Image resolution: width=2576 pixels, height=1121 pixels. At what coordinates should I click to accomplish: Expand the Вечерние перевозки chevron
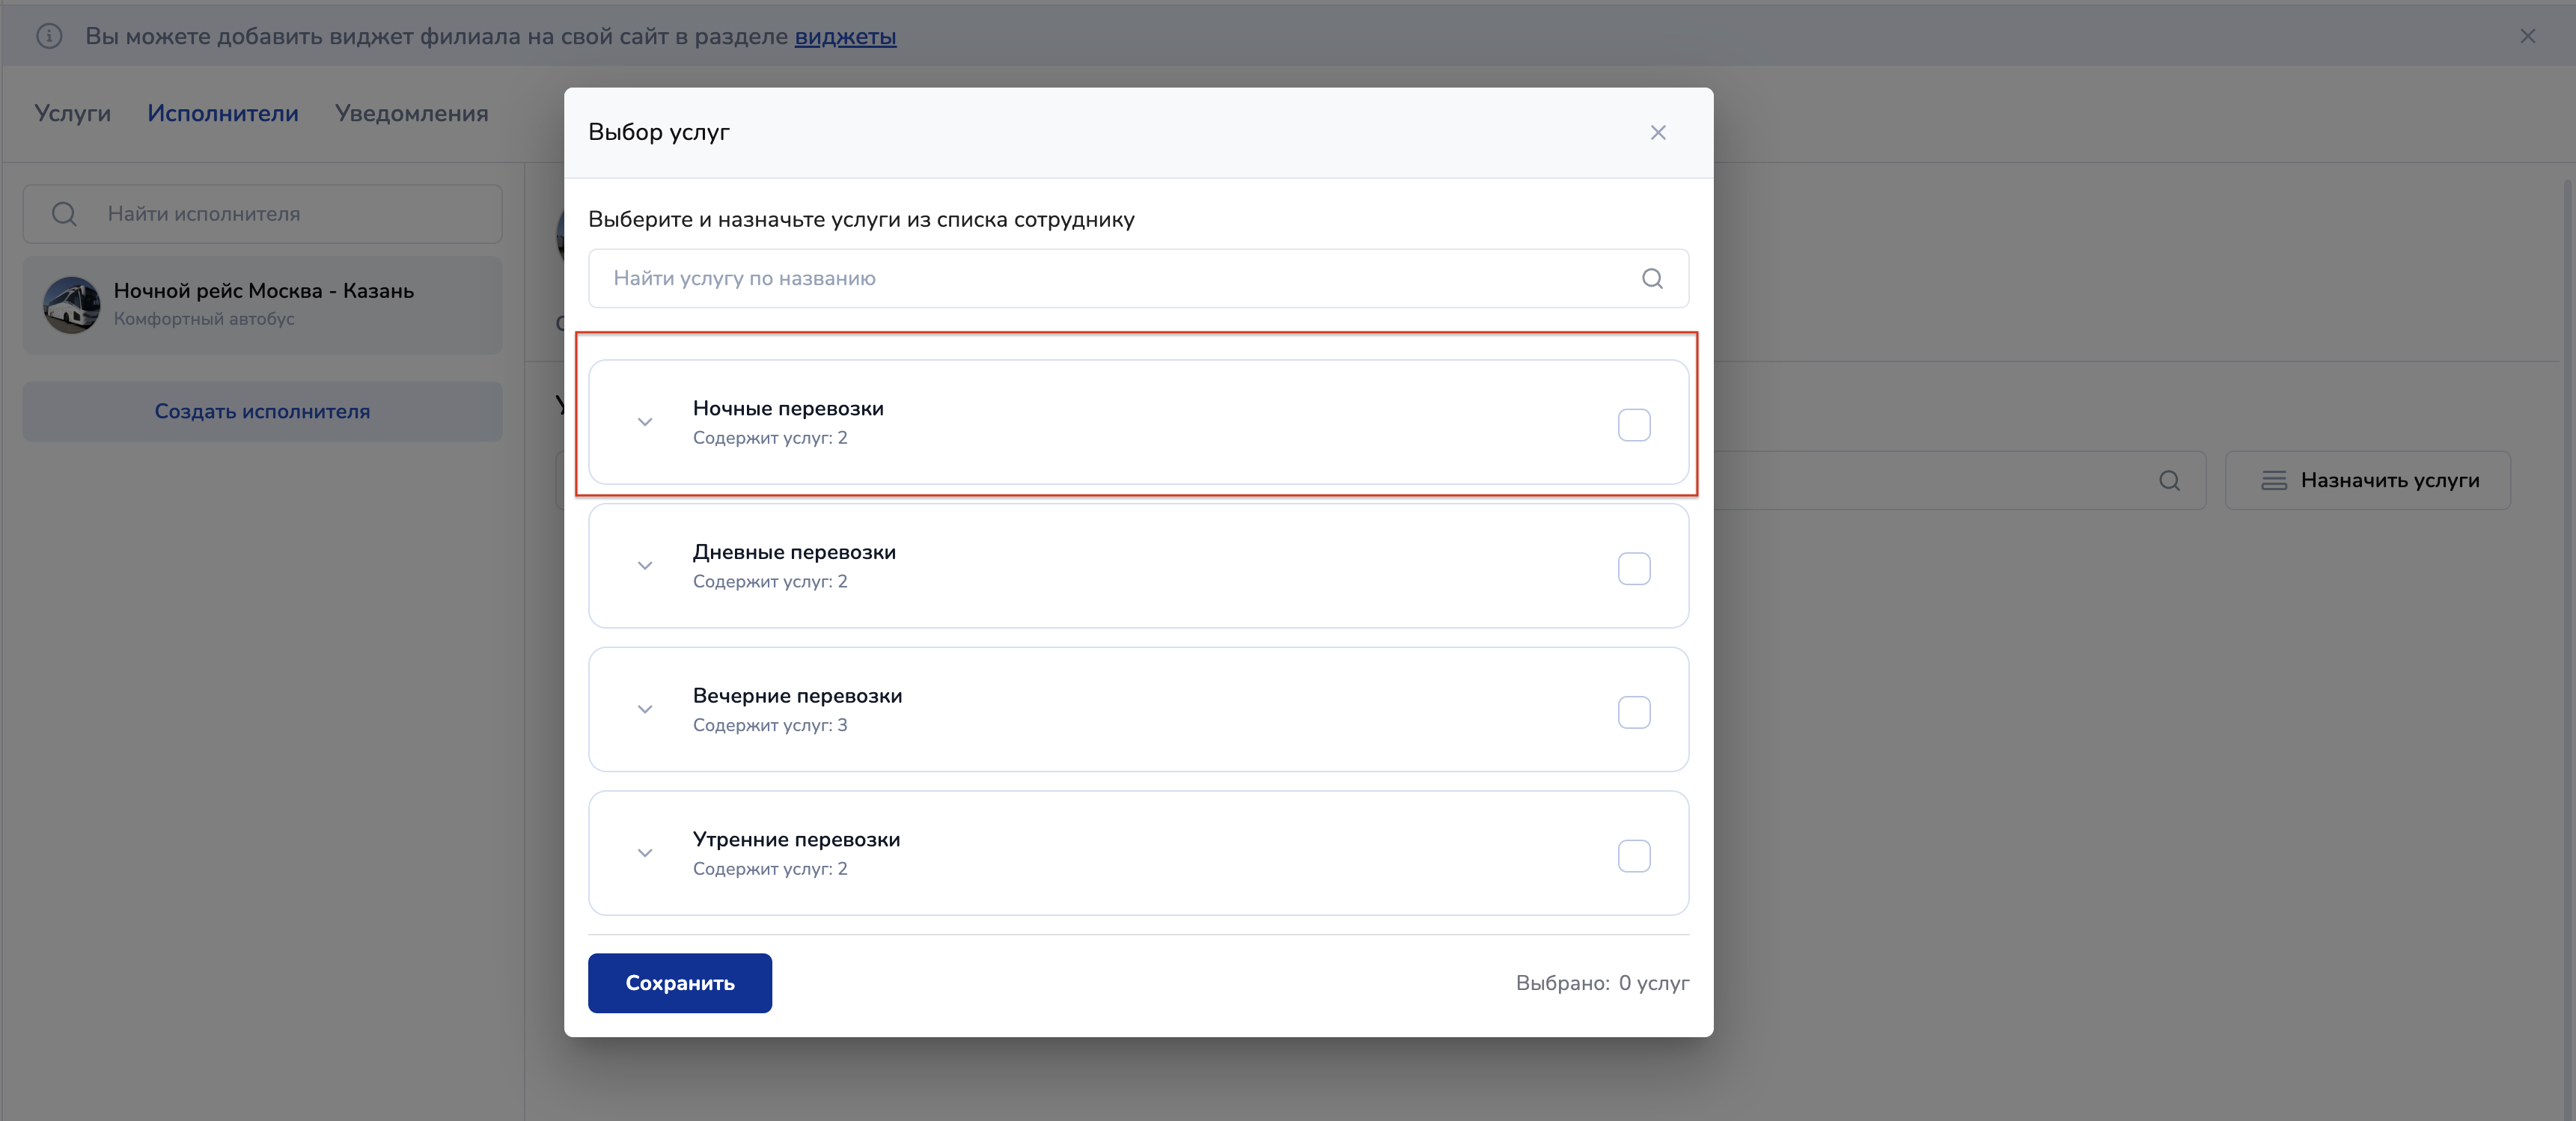(645, 710)
